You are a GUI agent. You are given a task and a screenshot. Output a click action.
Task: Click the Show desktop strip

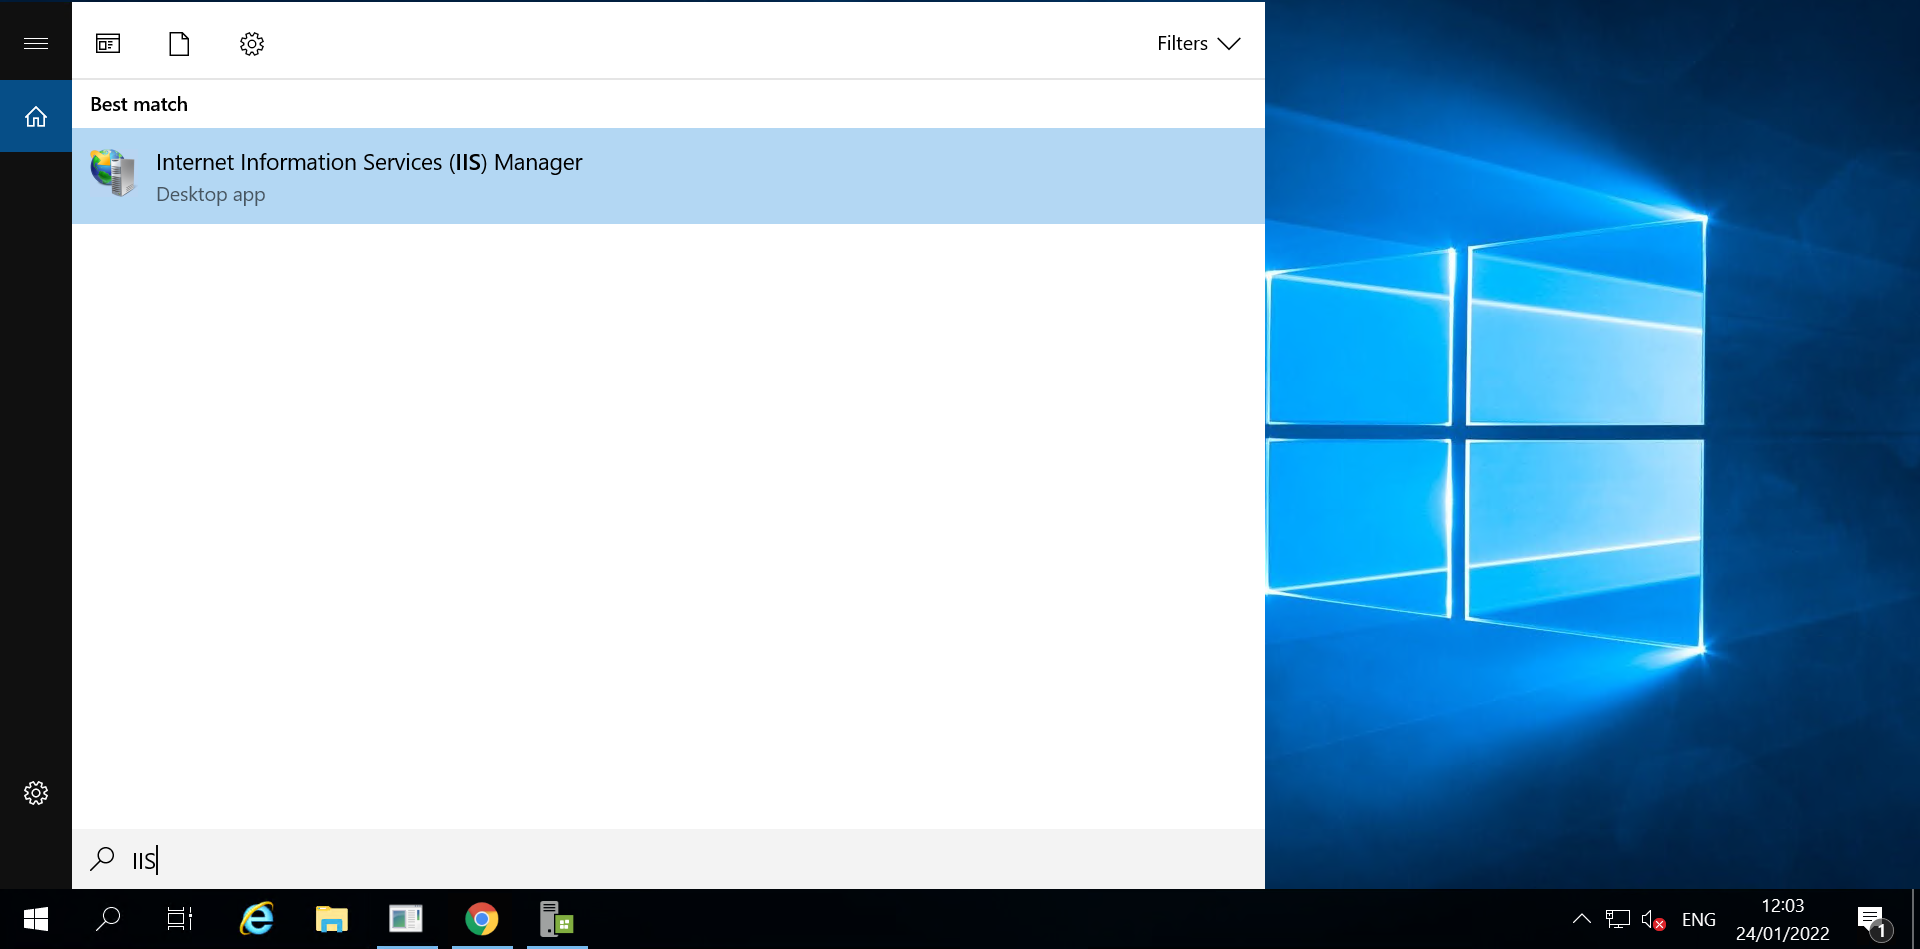(x=1914, y=919)
